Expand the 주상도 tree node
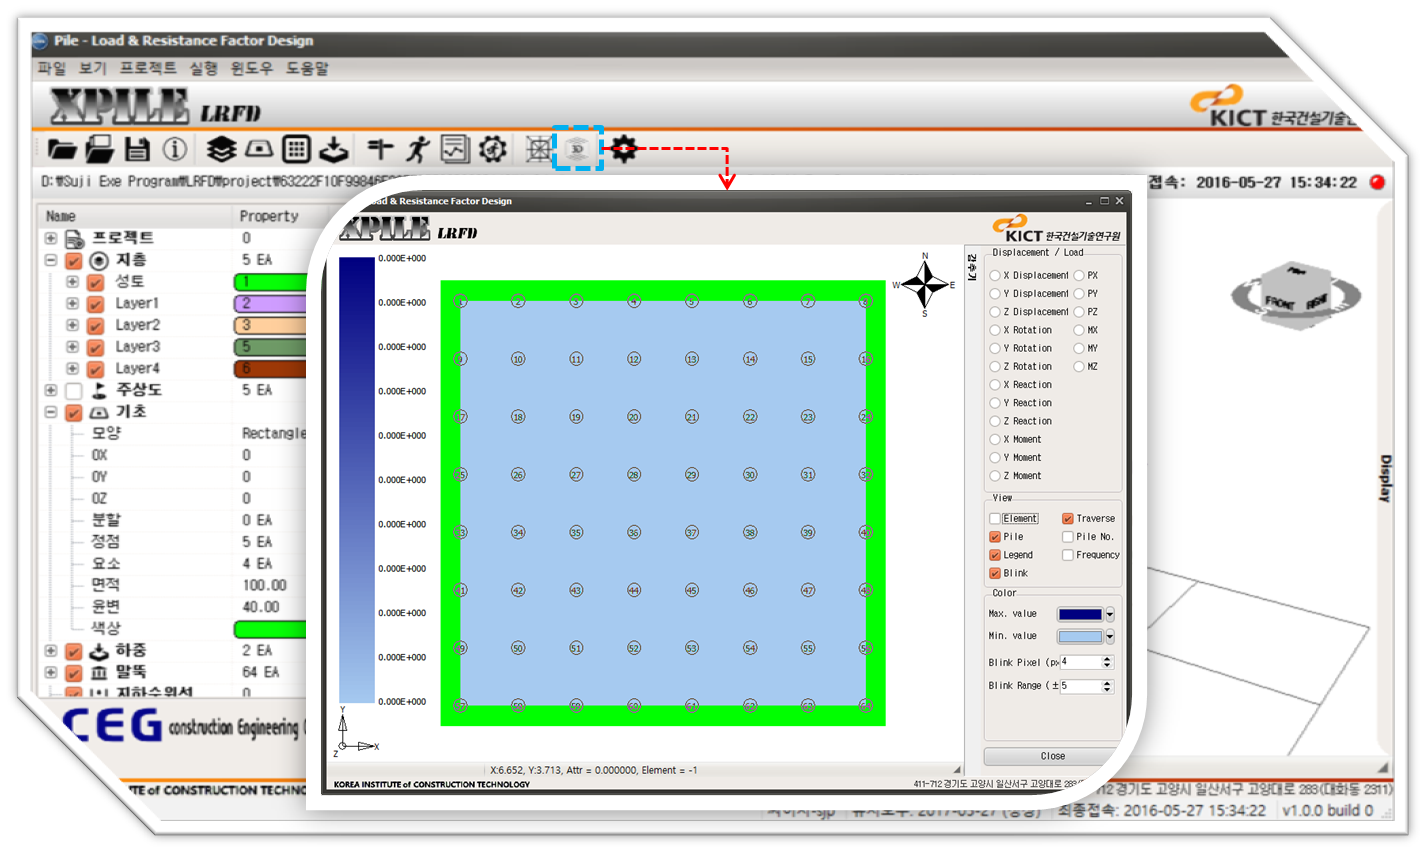The image size is (1425, 852). 50,390
